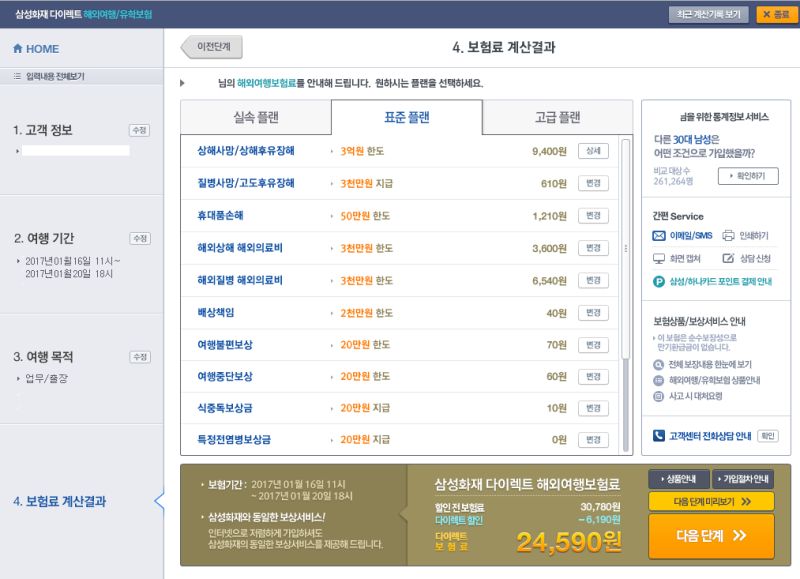Go to step 2. 여행 기간
This screenshot has height=579, width=800.
click(x=44, y=238)
